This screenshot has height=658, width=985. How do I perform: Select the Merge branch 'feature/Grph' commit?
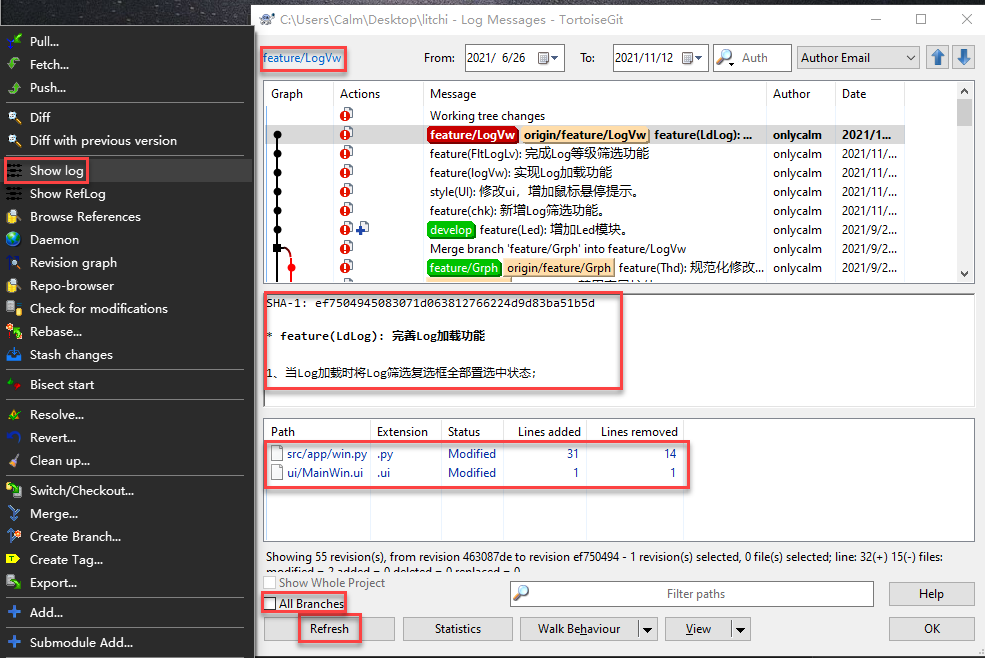584,249
